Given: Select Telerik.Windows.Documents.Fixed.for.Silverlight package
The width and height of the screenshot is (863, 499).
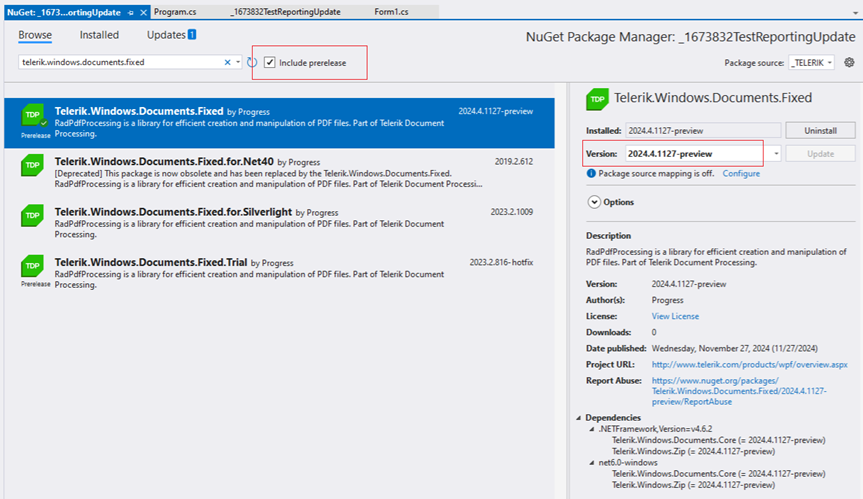Looking at the screenshot, I should (279, 223).
